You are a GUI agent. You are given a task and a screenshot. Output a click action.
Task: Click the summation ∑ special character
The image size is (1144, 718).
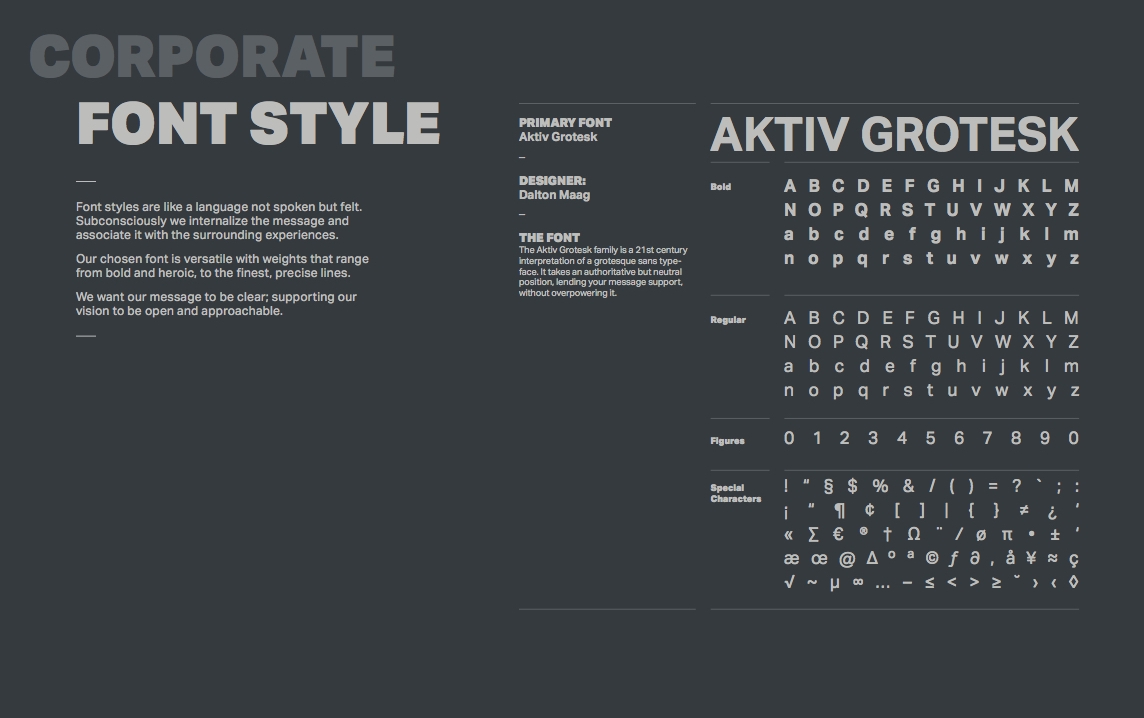pos(813,535)
